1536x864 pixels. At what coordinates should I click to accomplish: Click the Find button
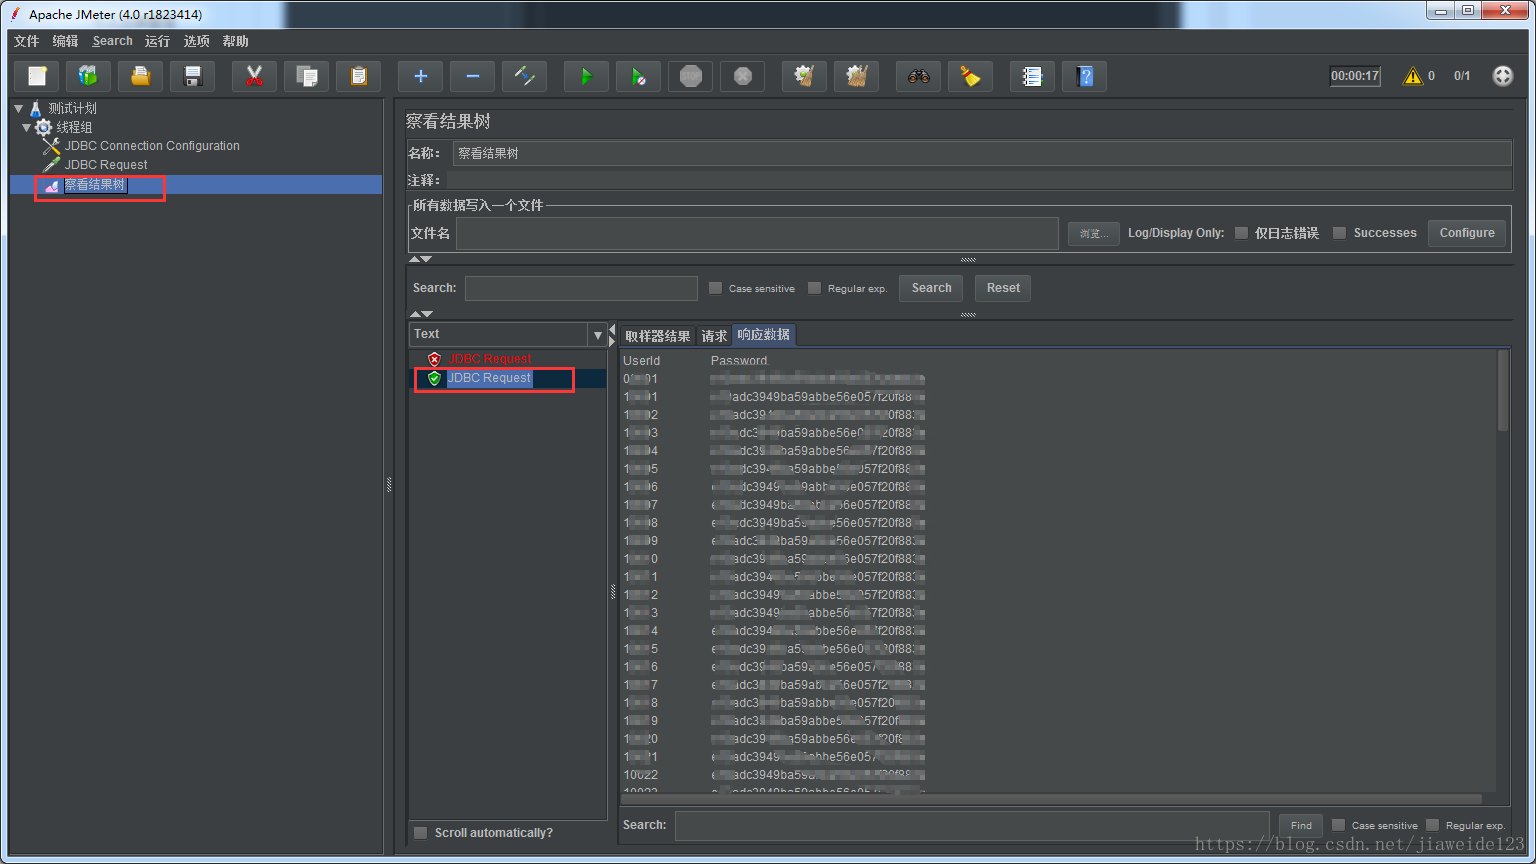pos(1301,825)
